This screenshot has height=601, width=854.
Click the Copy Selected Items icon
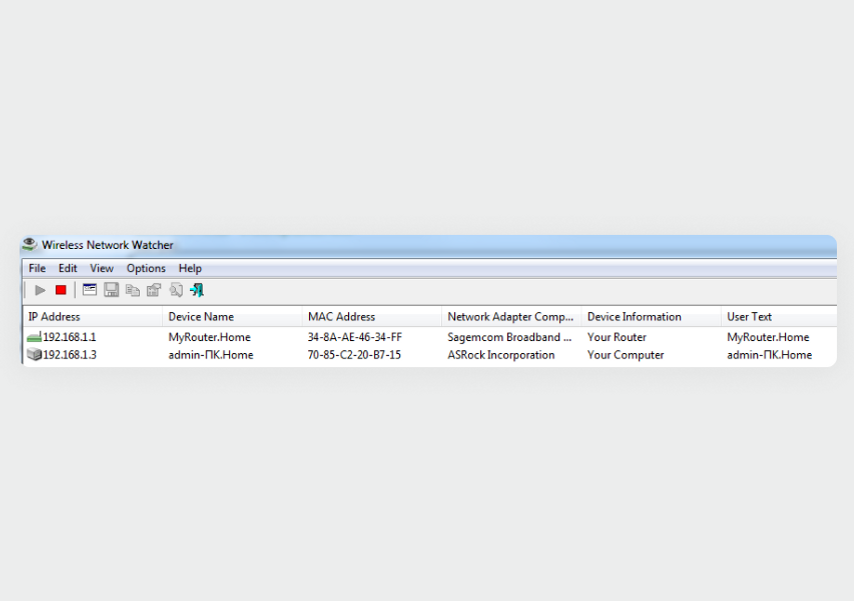132,290
